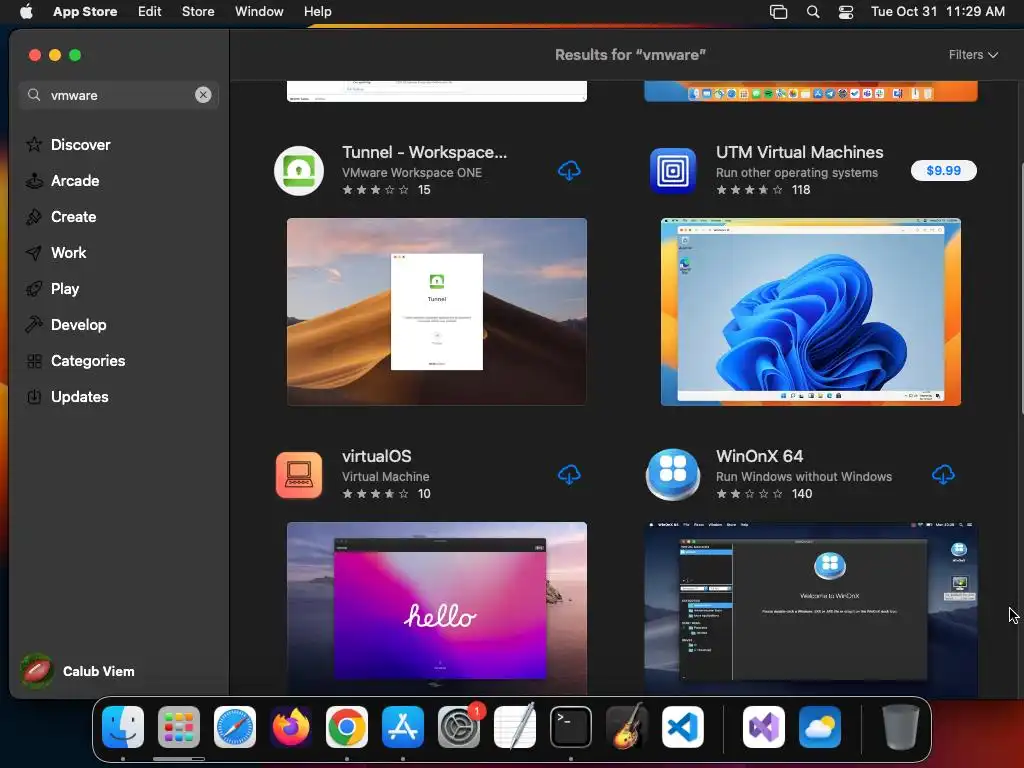
Task: Open the Window menu
Action: coord(259,11)
